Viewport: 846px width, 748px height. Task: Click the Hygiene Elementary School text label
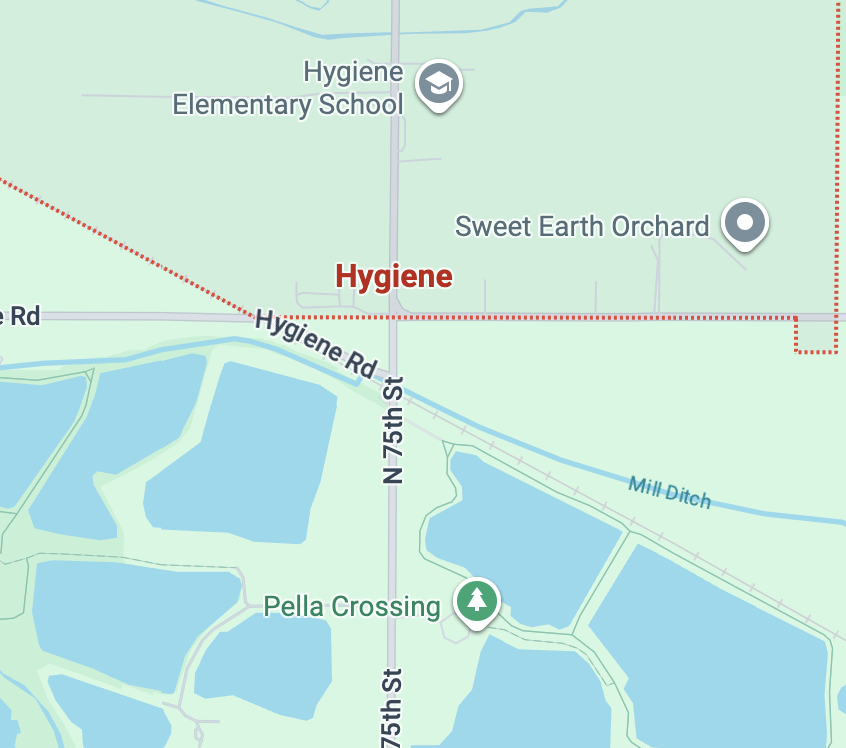[x=288, y=89]
